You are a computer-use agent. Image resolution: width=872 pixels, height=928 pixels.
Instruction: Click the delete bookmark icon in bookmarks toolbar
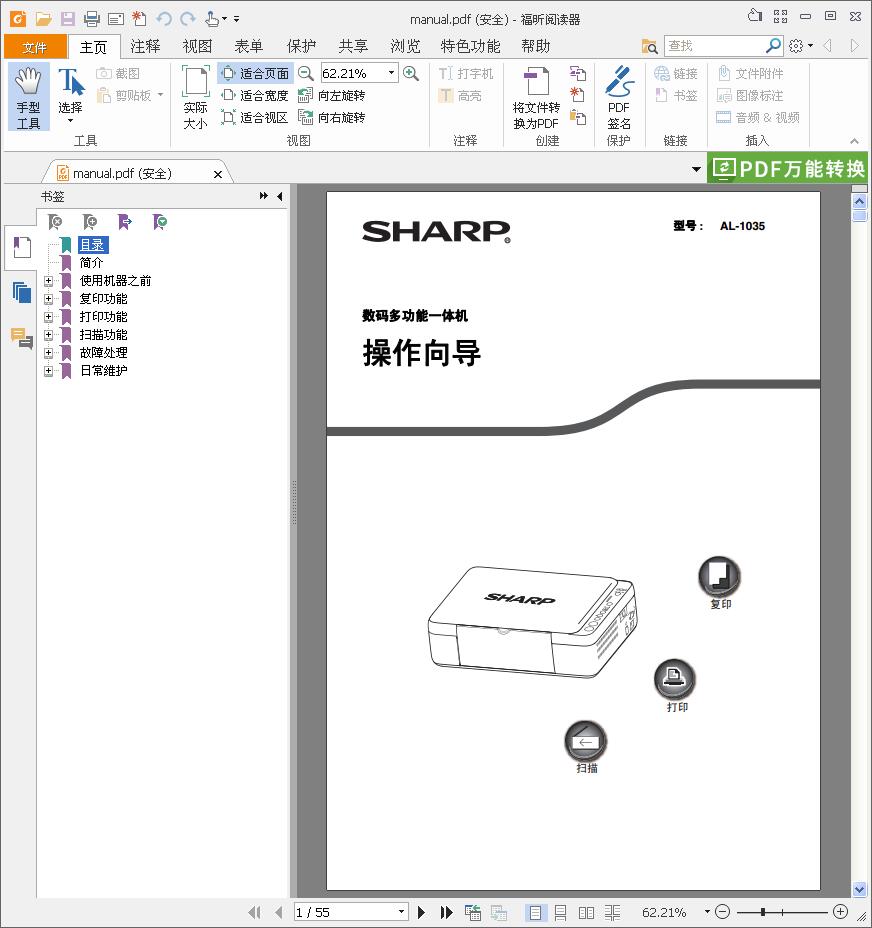(54, 222)
